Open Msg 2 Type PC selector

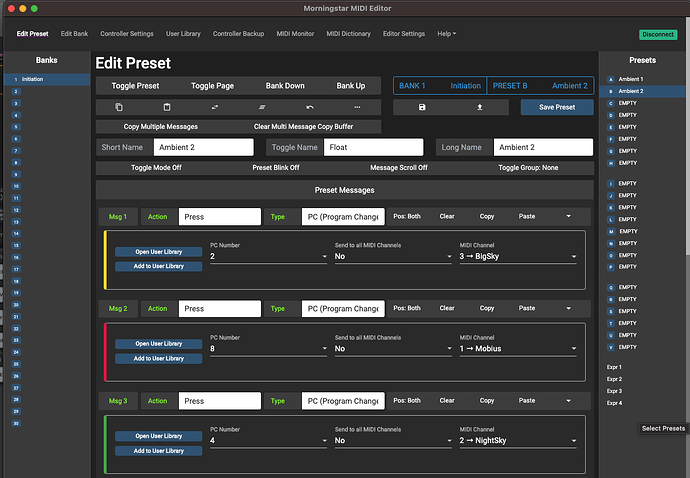point(343,309)
